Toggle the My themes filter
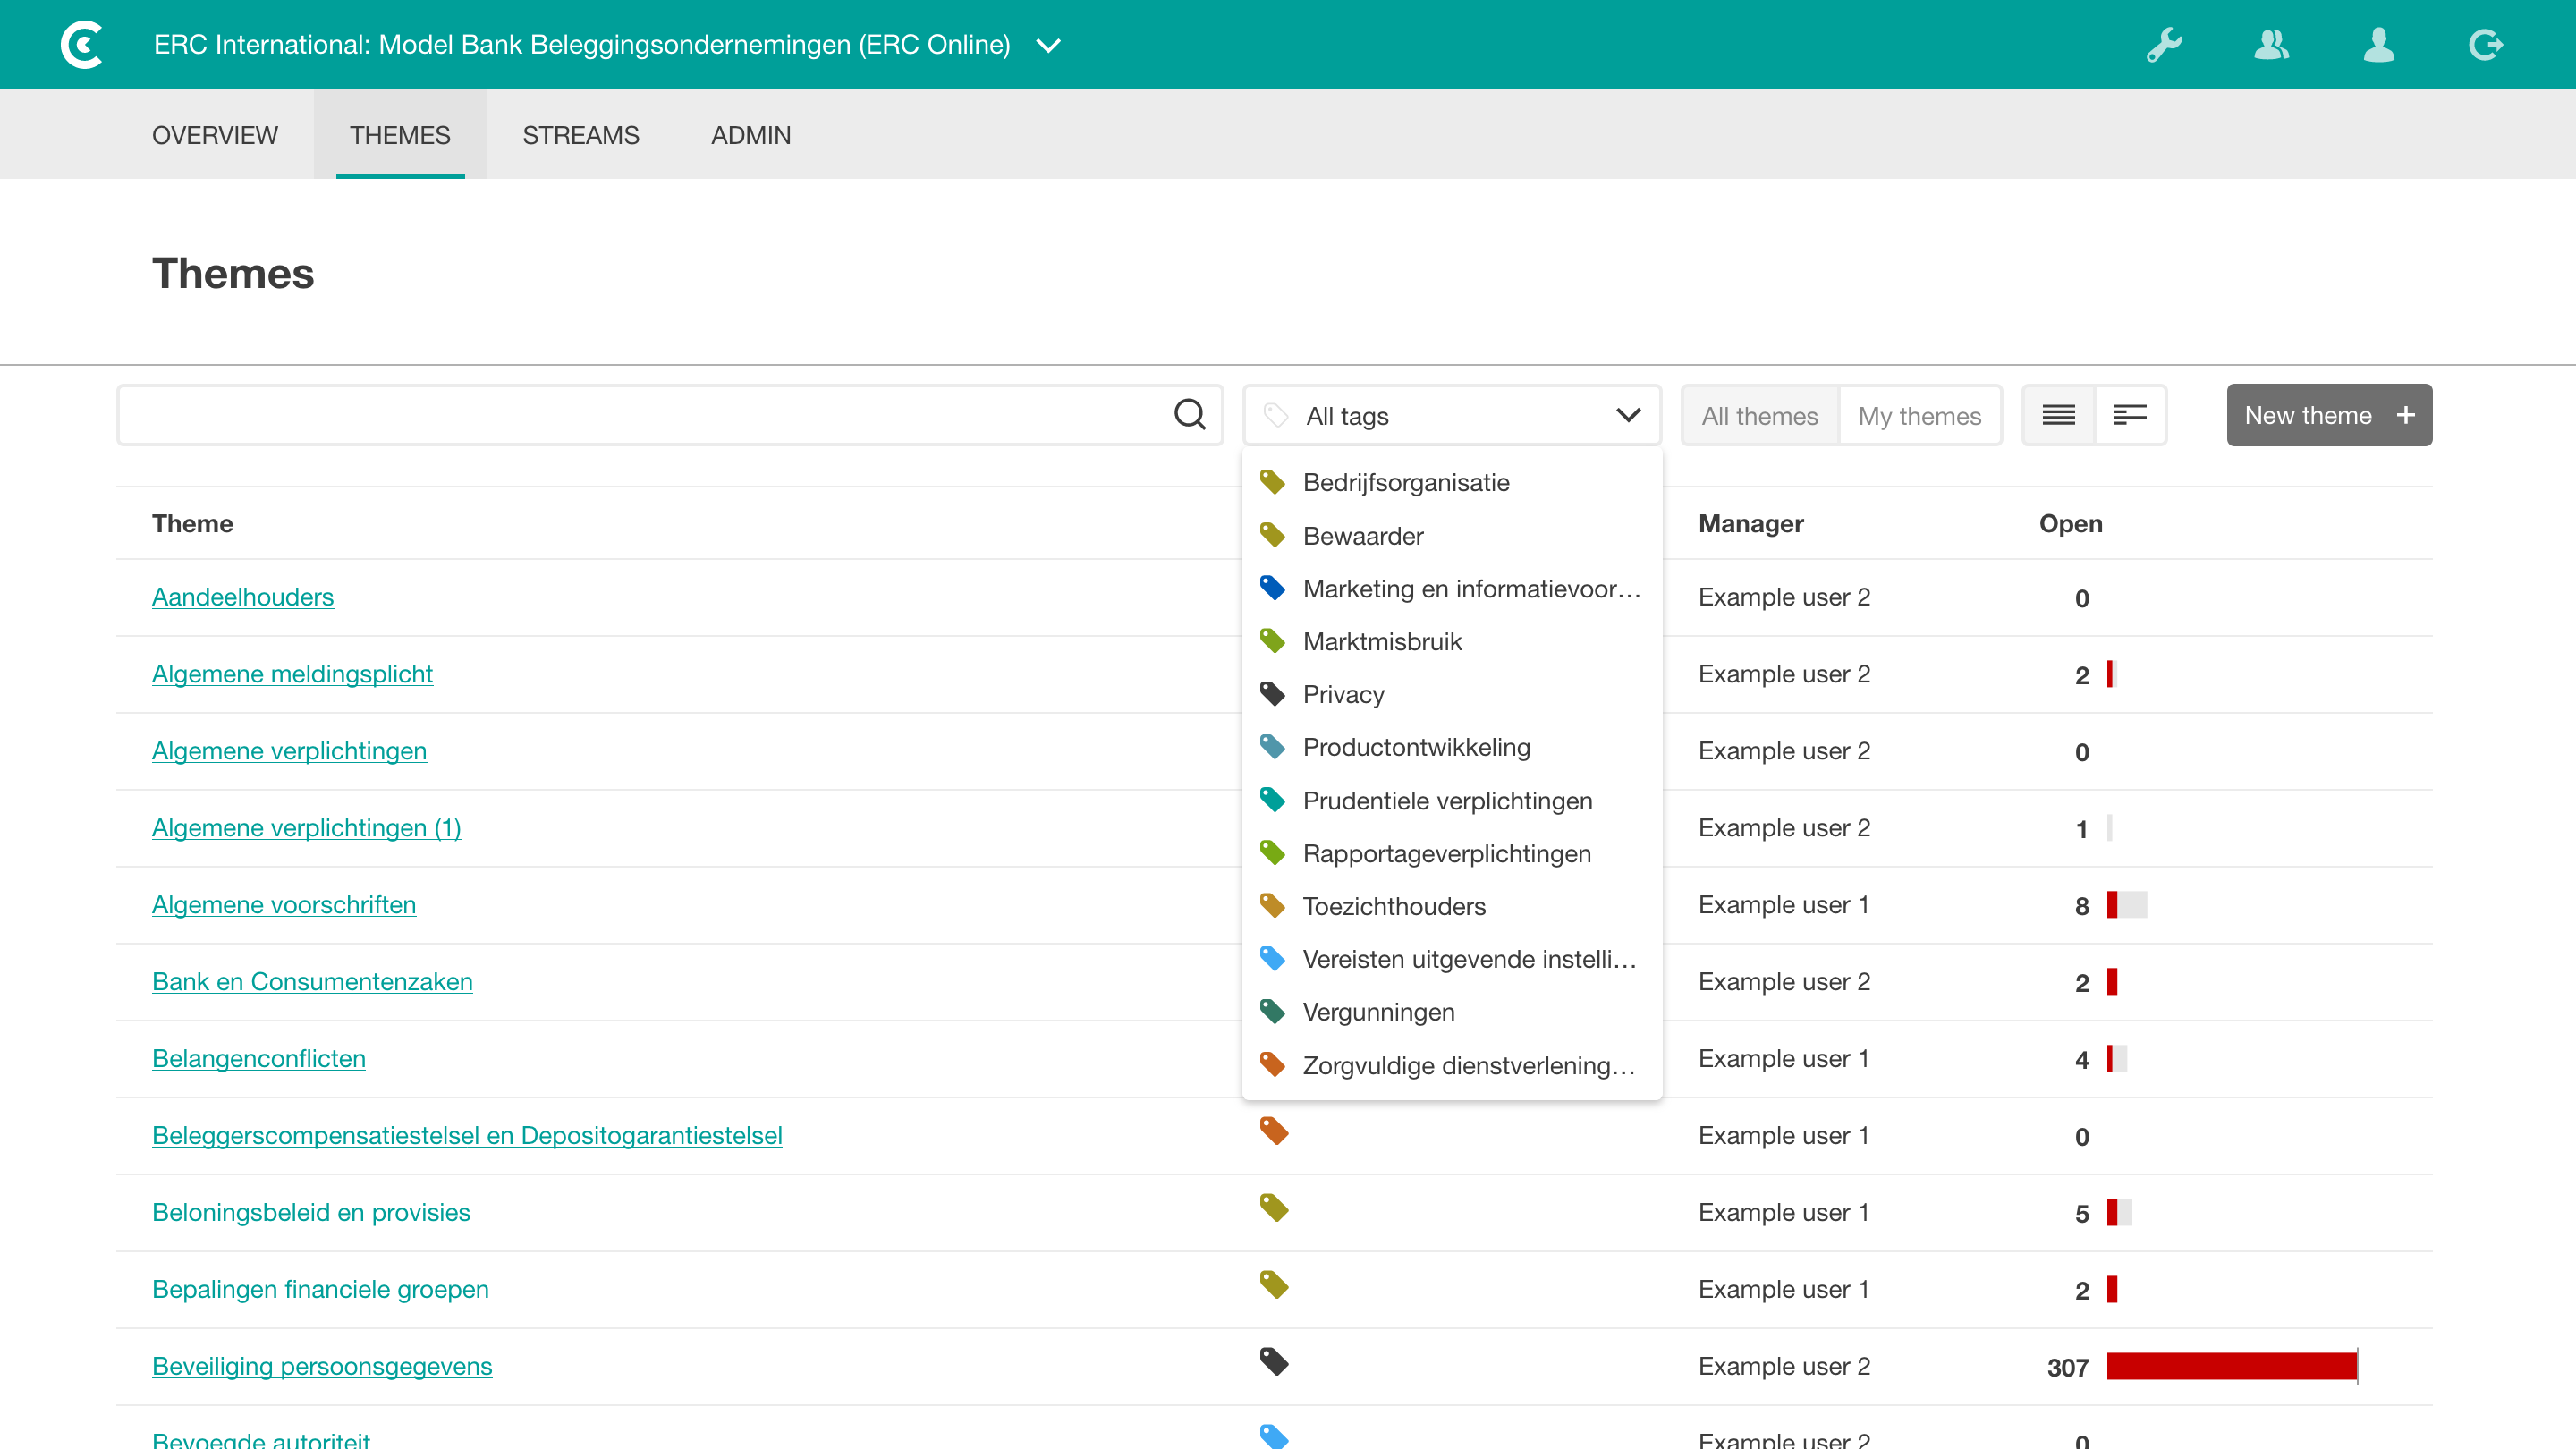This screenshot has width=2576, height=1449. coord(1919,416)
